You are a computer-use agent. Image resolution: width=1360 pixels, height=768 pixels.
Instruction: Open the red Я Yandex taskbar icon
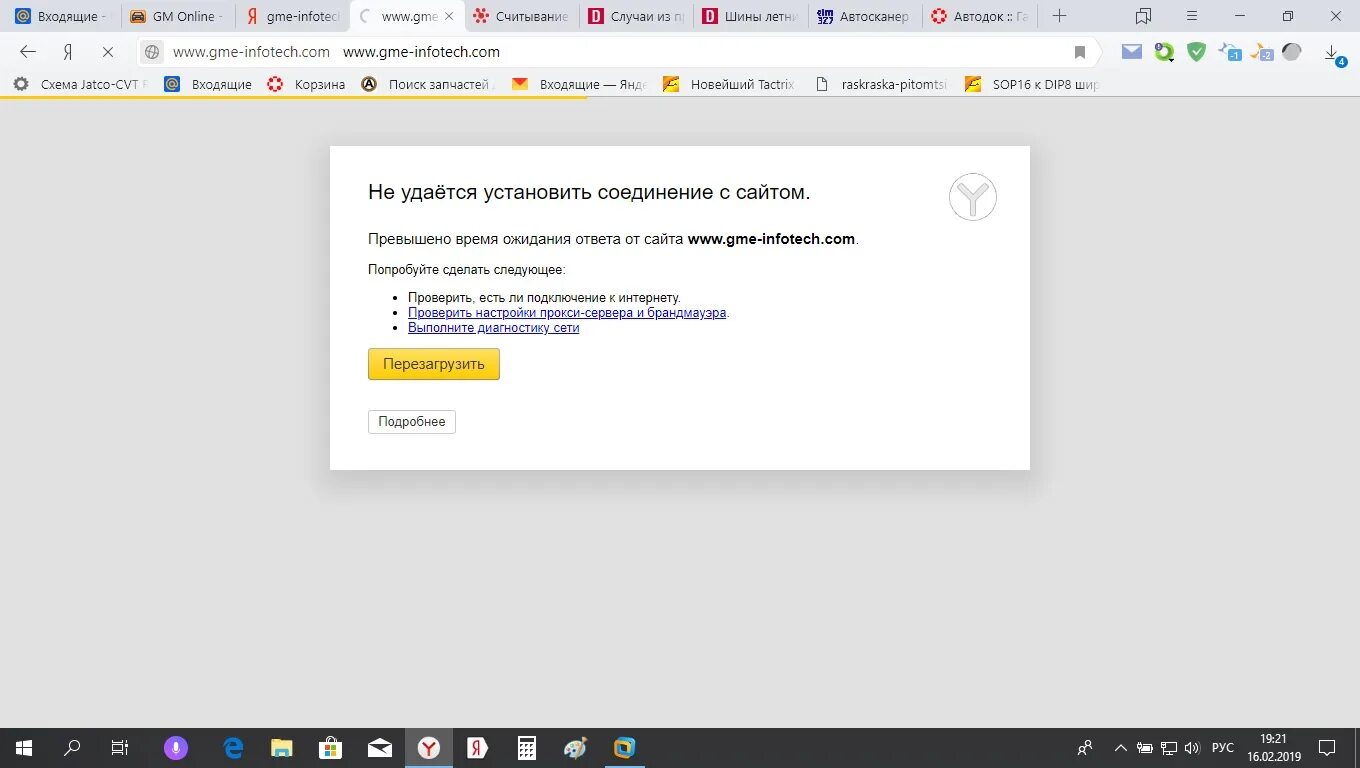477,748
